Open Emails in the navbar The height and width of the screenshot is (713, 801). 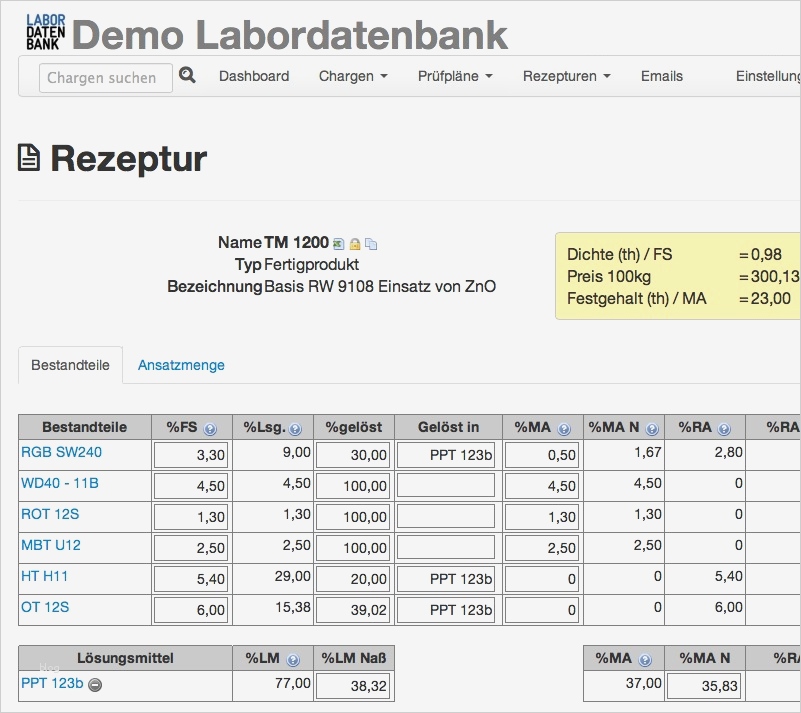(662, 76)
